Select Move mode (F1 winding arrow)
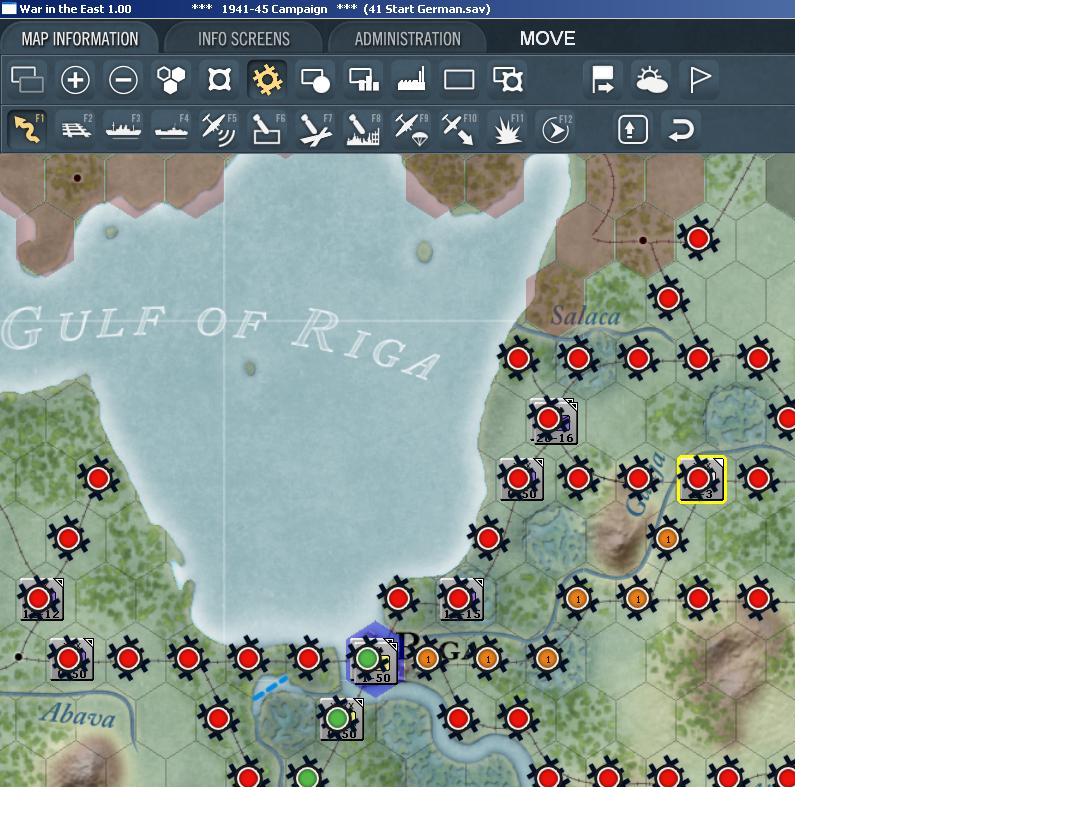This screenshot has height=820, width=1088. [x=28, y=129]
